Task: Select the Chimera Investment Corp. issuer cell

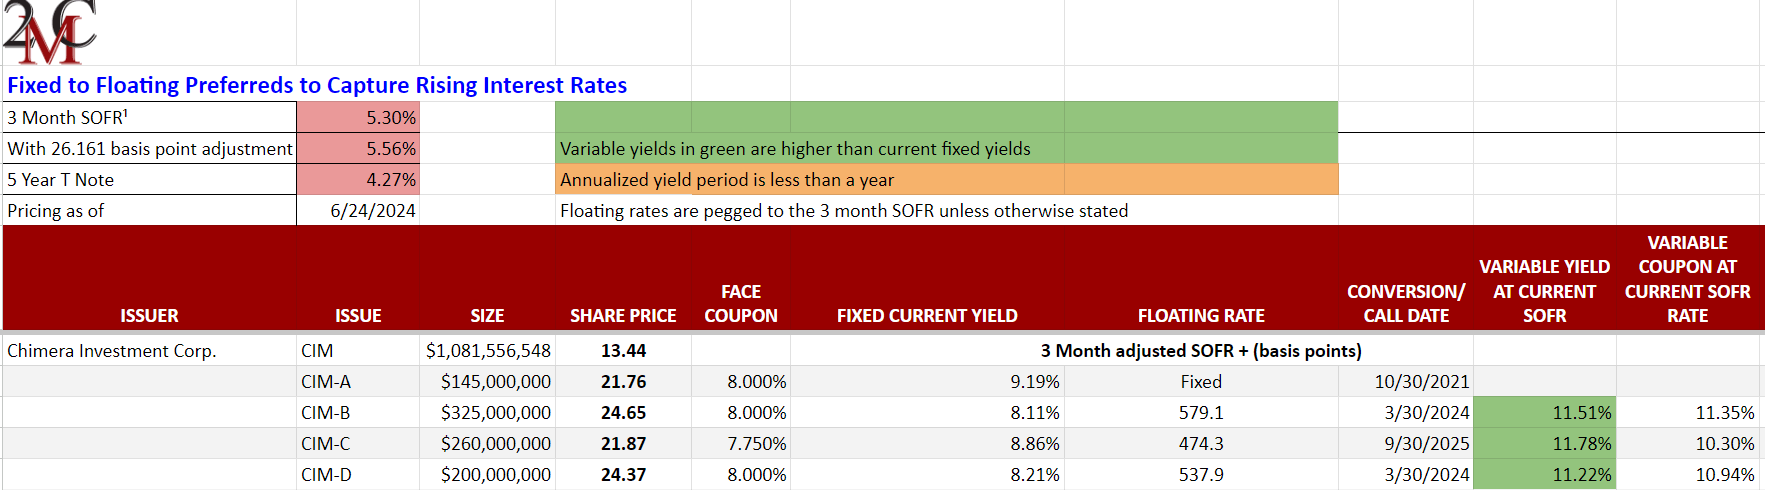Action: pyautogui.click(x=112, y=351)
